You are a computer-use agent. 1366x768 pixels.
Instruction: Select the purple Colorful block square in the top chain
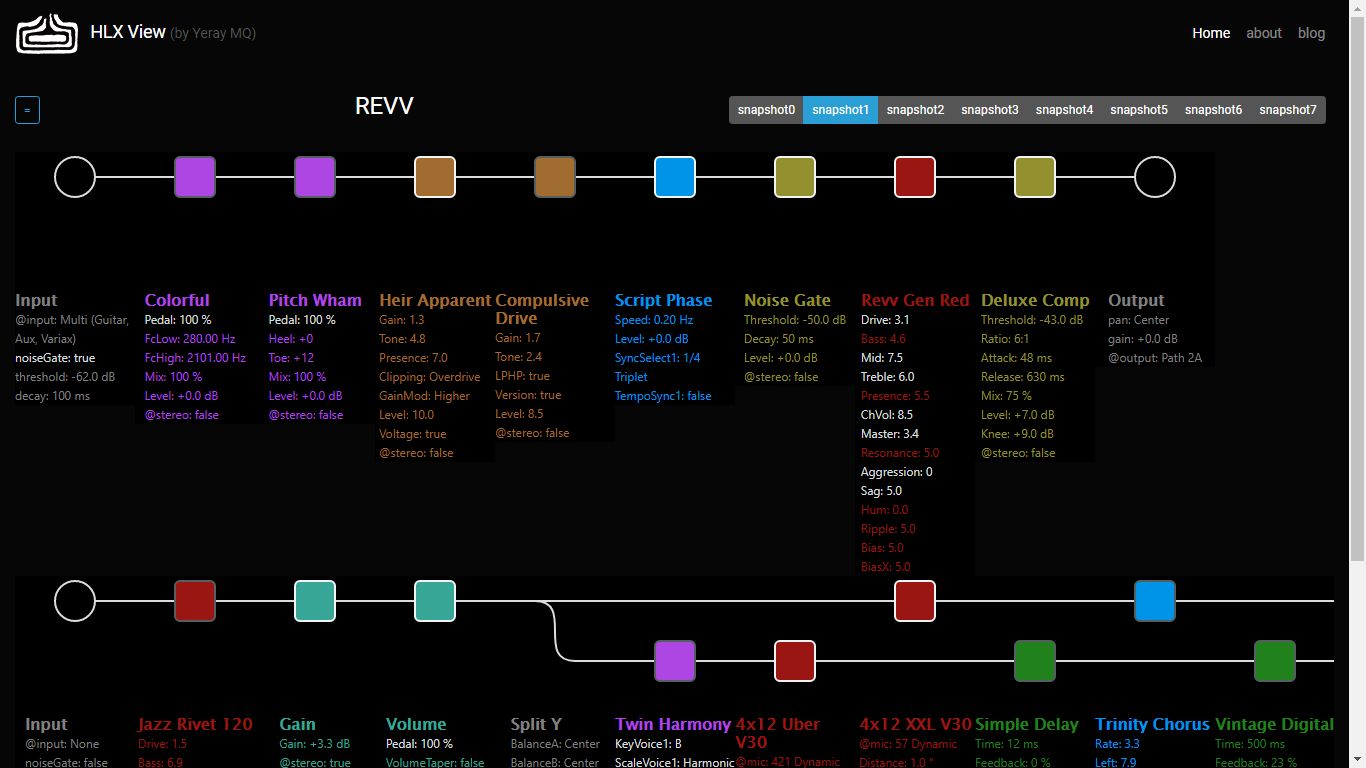(x=195, y=177)
